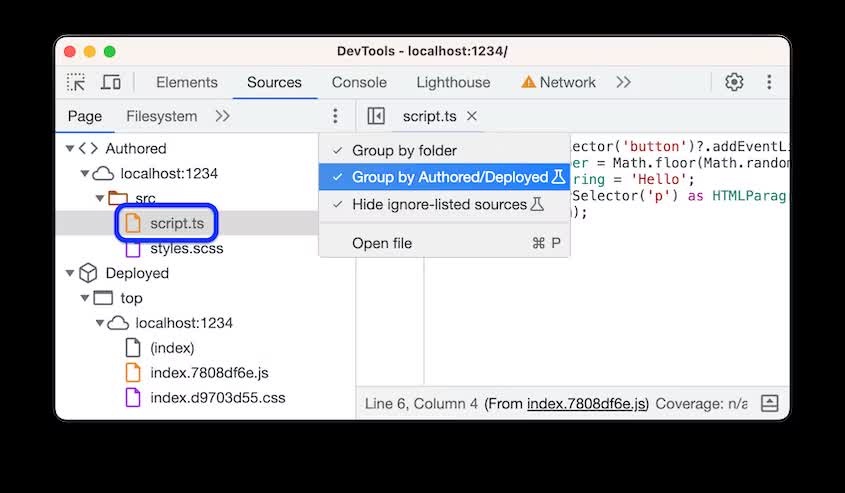Toggle the Group by folder option
The height and width of the screenshot is (493, 845).
point(404,150)
